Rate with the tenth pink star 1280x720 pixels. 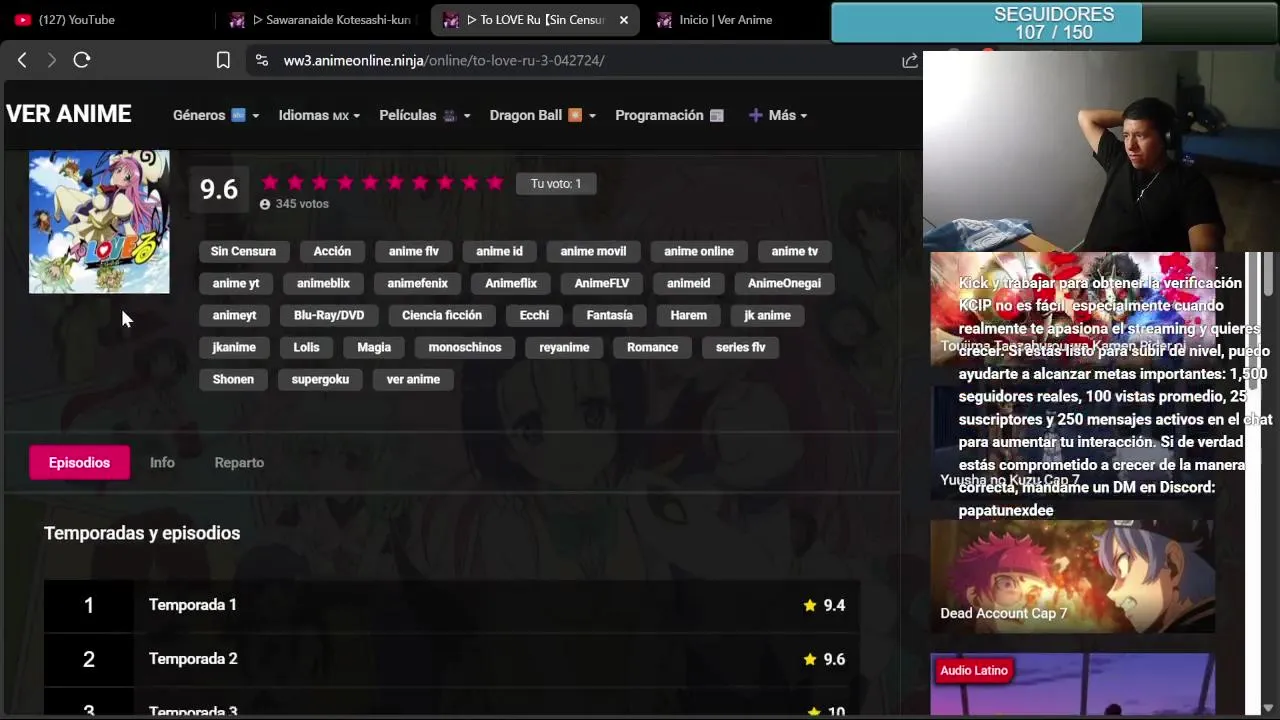(495, 182)
